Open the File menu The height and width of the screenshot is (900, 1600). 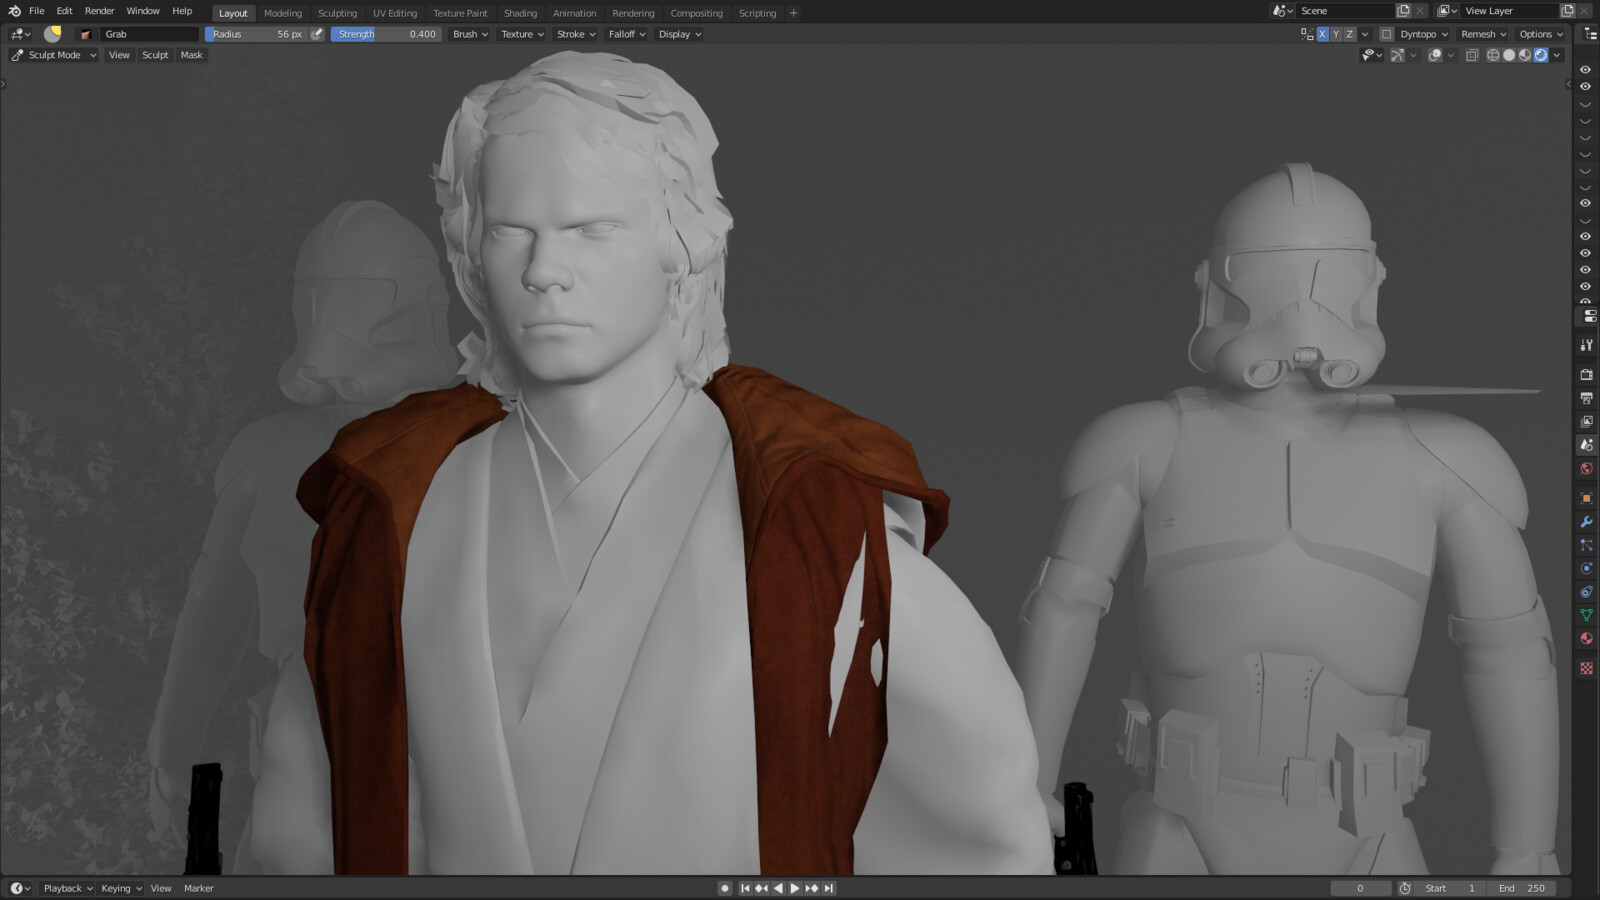37,11
